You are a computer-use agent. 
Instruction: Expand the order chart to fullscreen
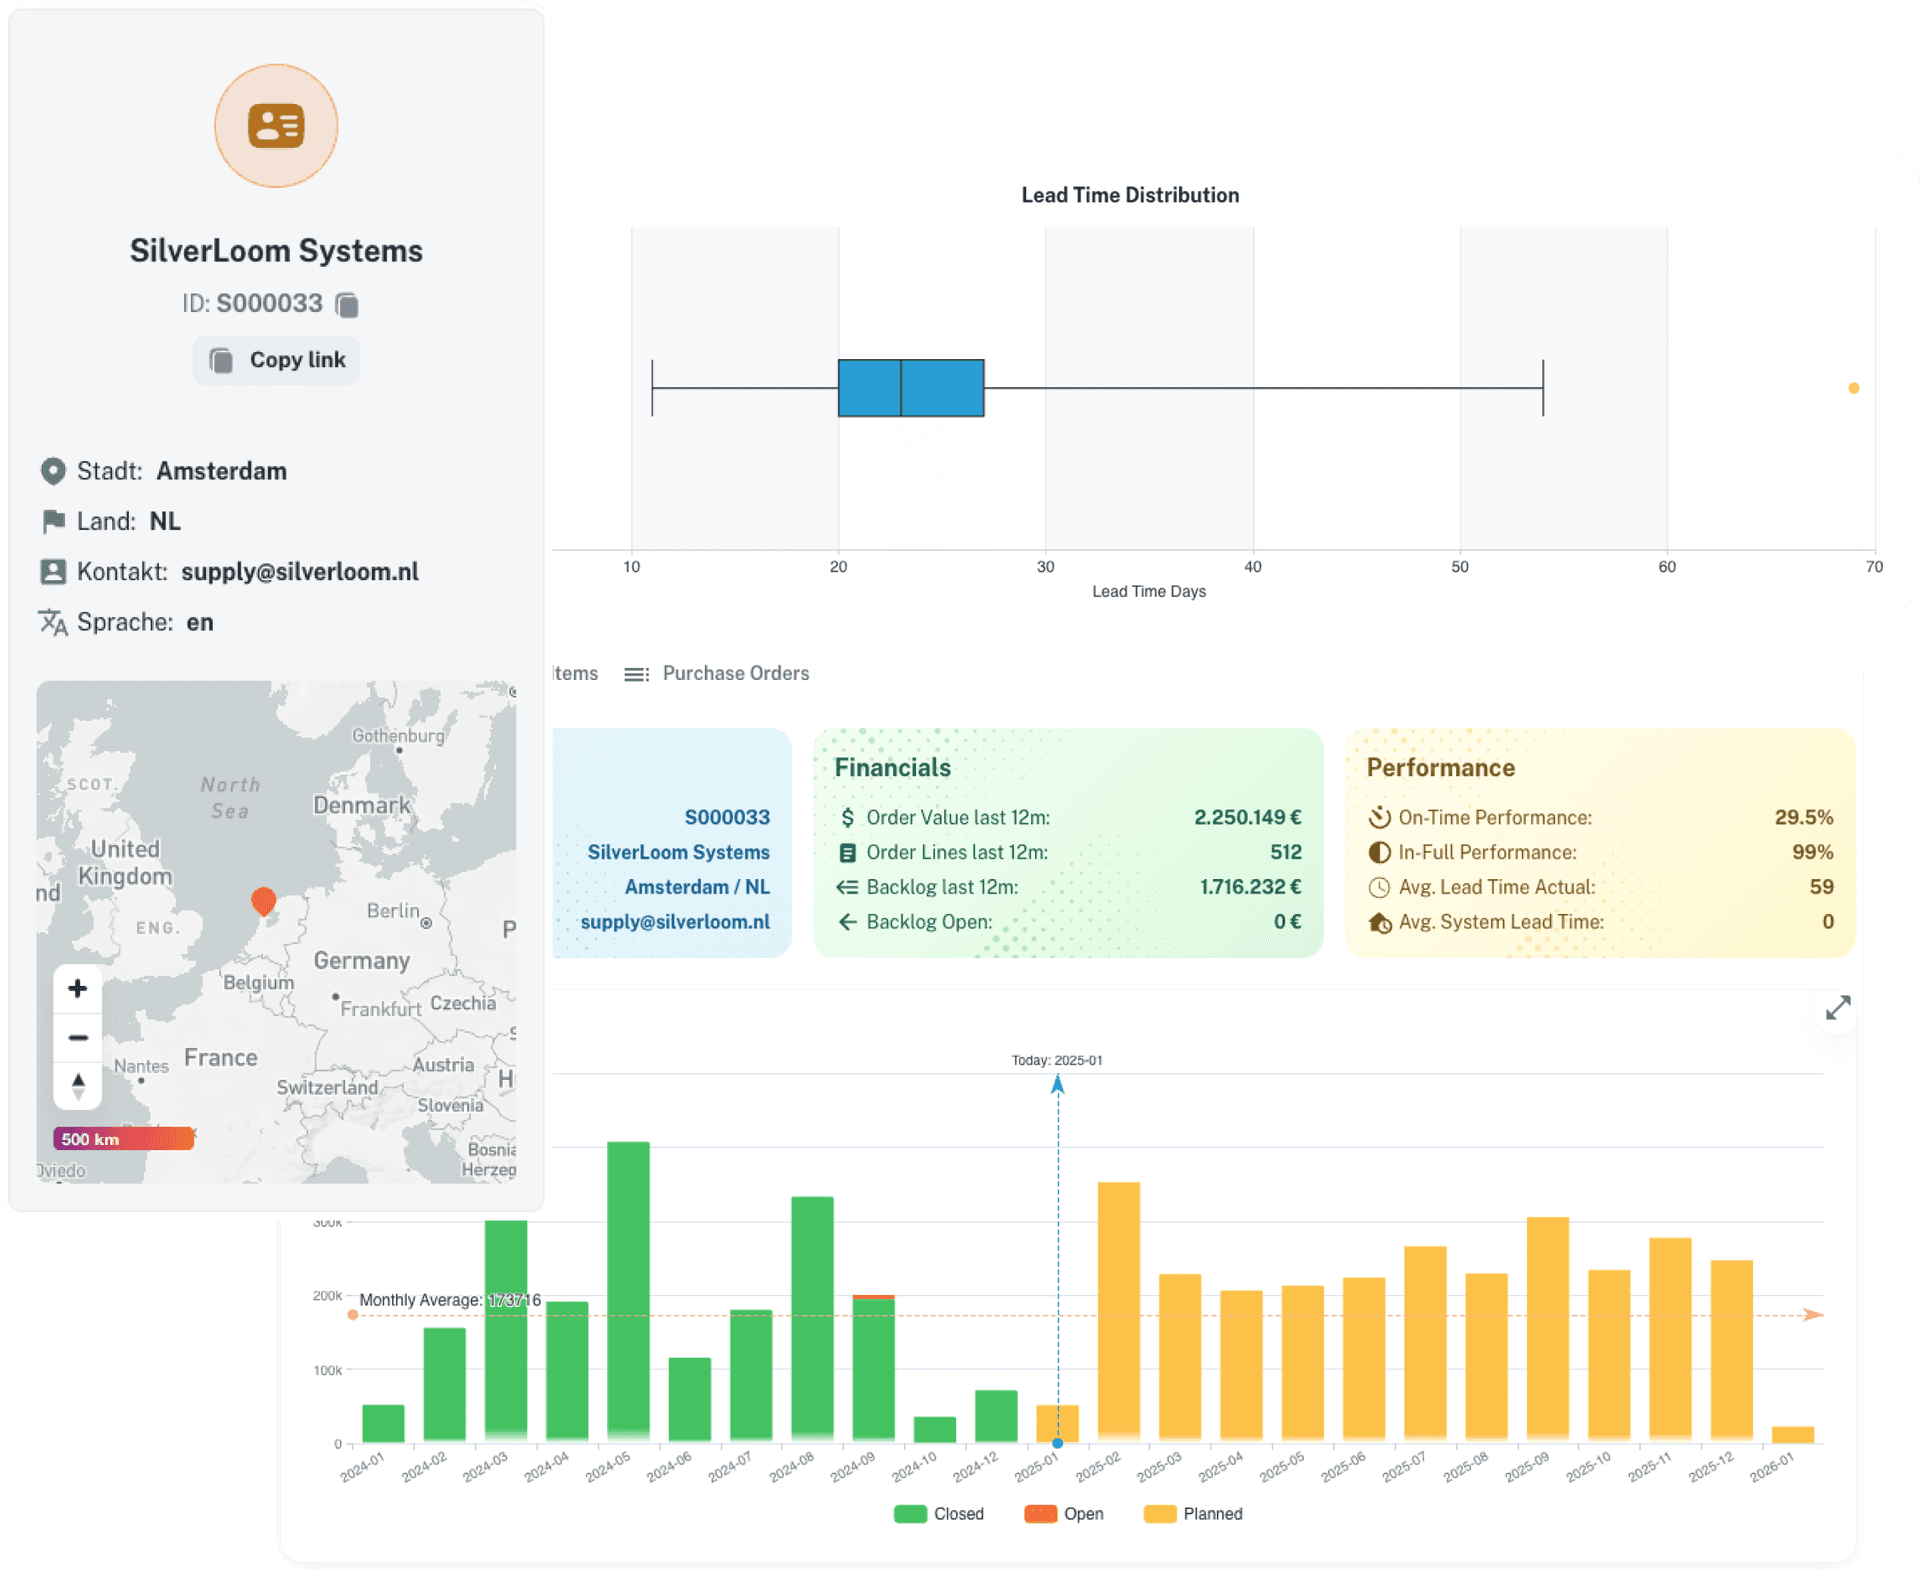coord(1837,1008)
